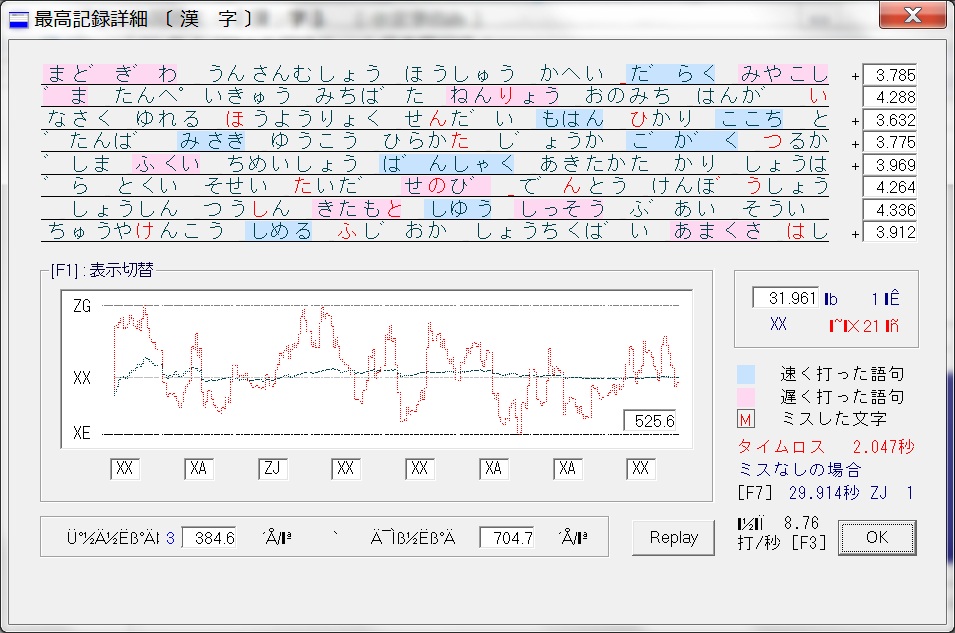Click the plus sign beside the 3.912 time
Viewport: 955px width, 633px height.
(x=855, y=234)
